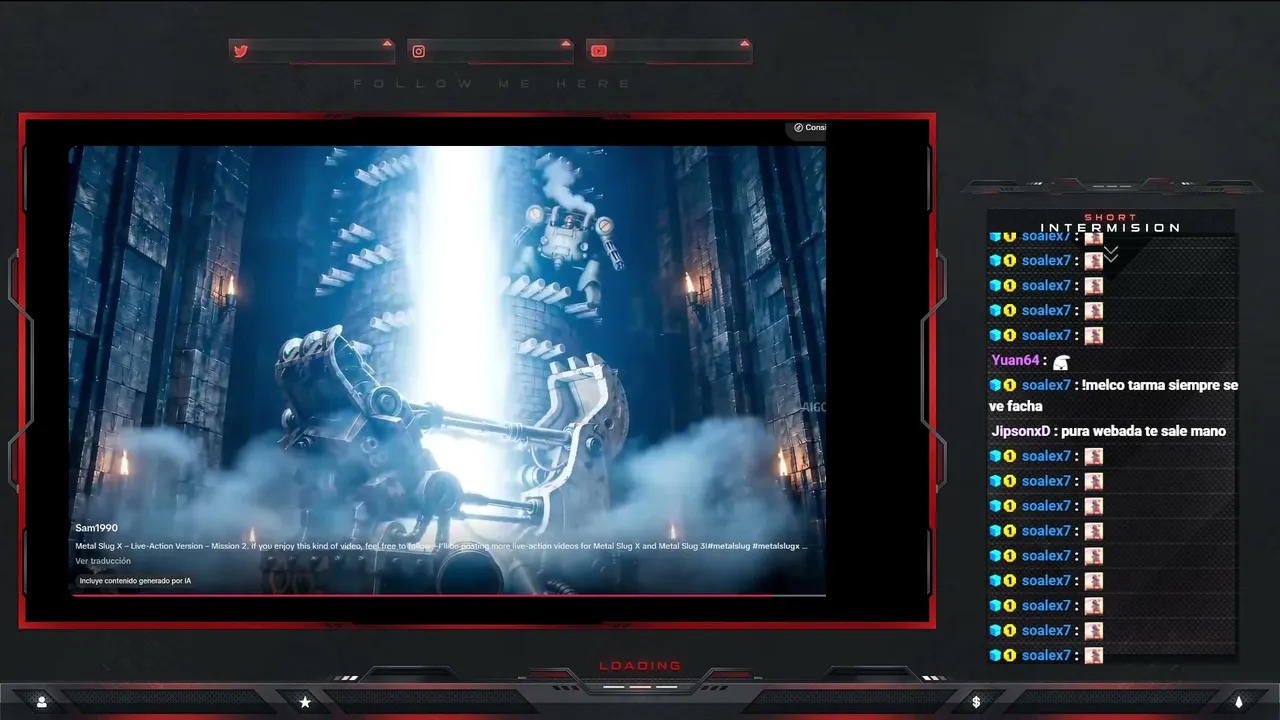Click the 'SHORT INTERMISION' chat header

(1111, 223)
